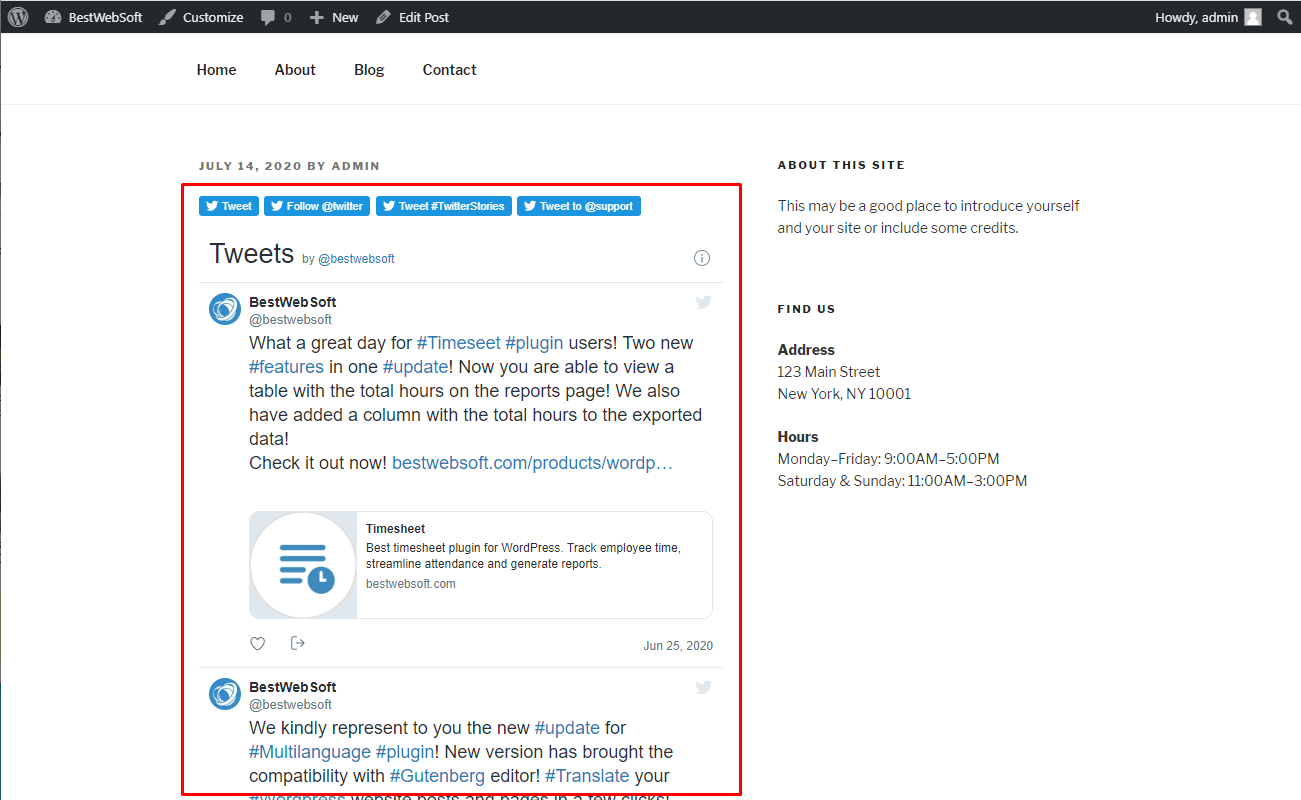Open the Timesheet card title
This screenshot has width=1301, height=800.
(x=396, y=529)
